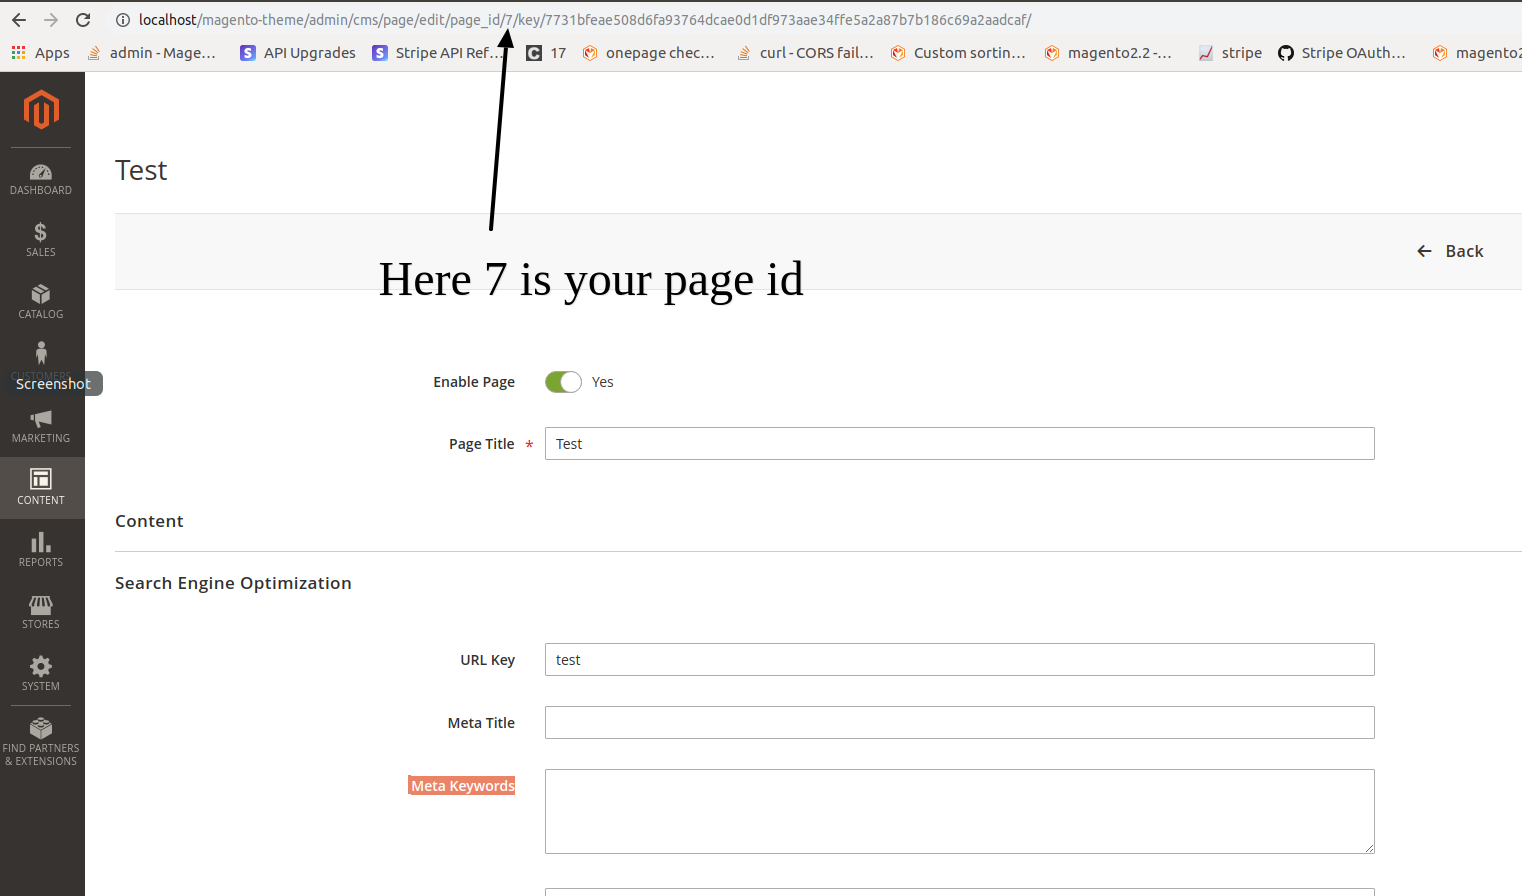Select the Content sidebar icon
This screenshot has height=896, width=1522.
click(40, 487)
